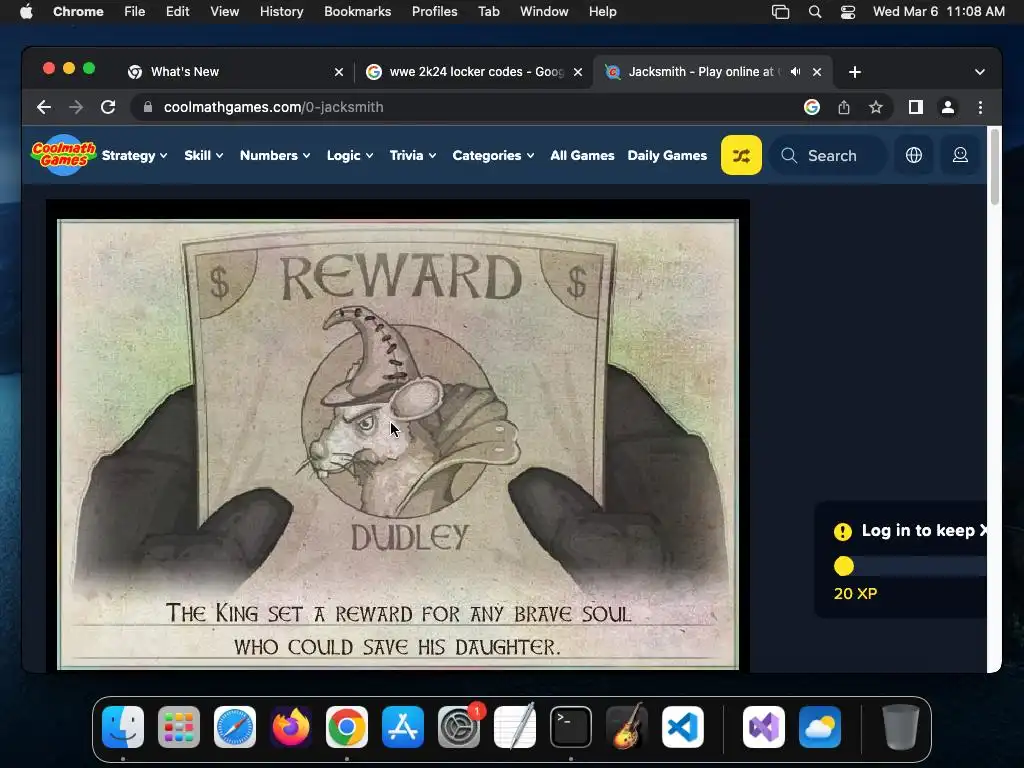Expand the Strategy dropdown menu
This screenshot has height=768, width=1024.
pyautogui.click(x=135, y=155)
